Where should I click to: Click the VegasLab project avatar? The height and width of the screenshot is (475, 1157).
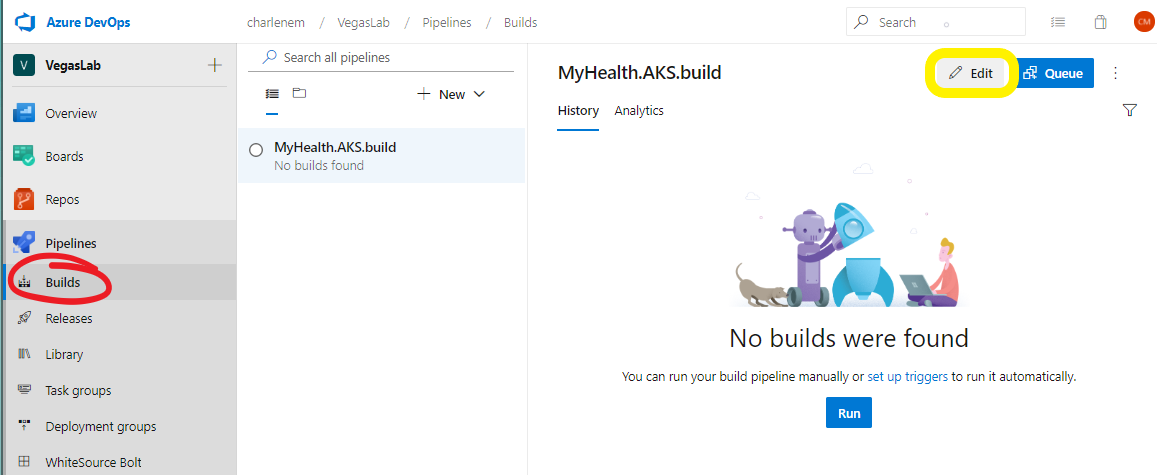coord(24,65)
